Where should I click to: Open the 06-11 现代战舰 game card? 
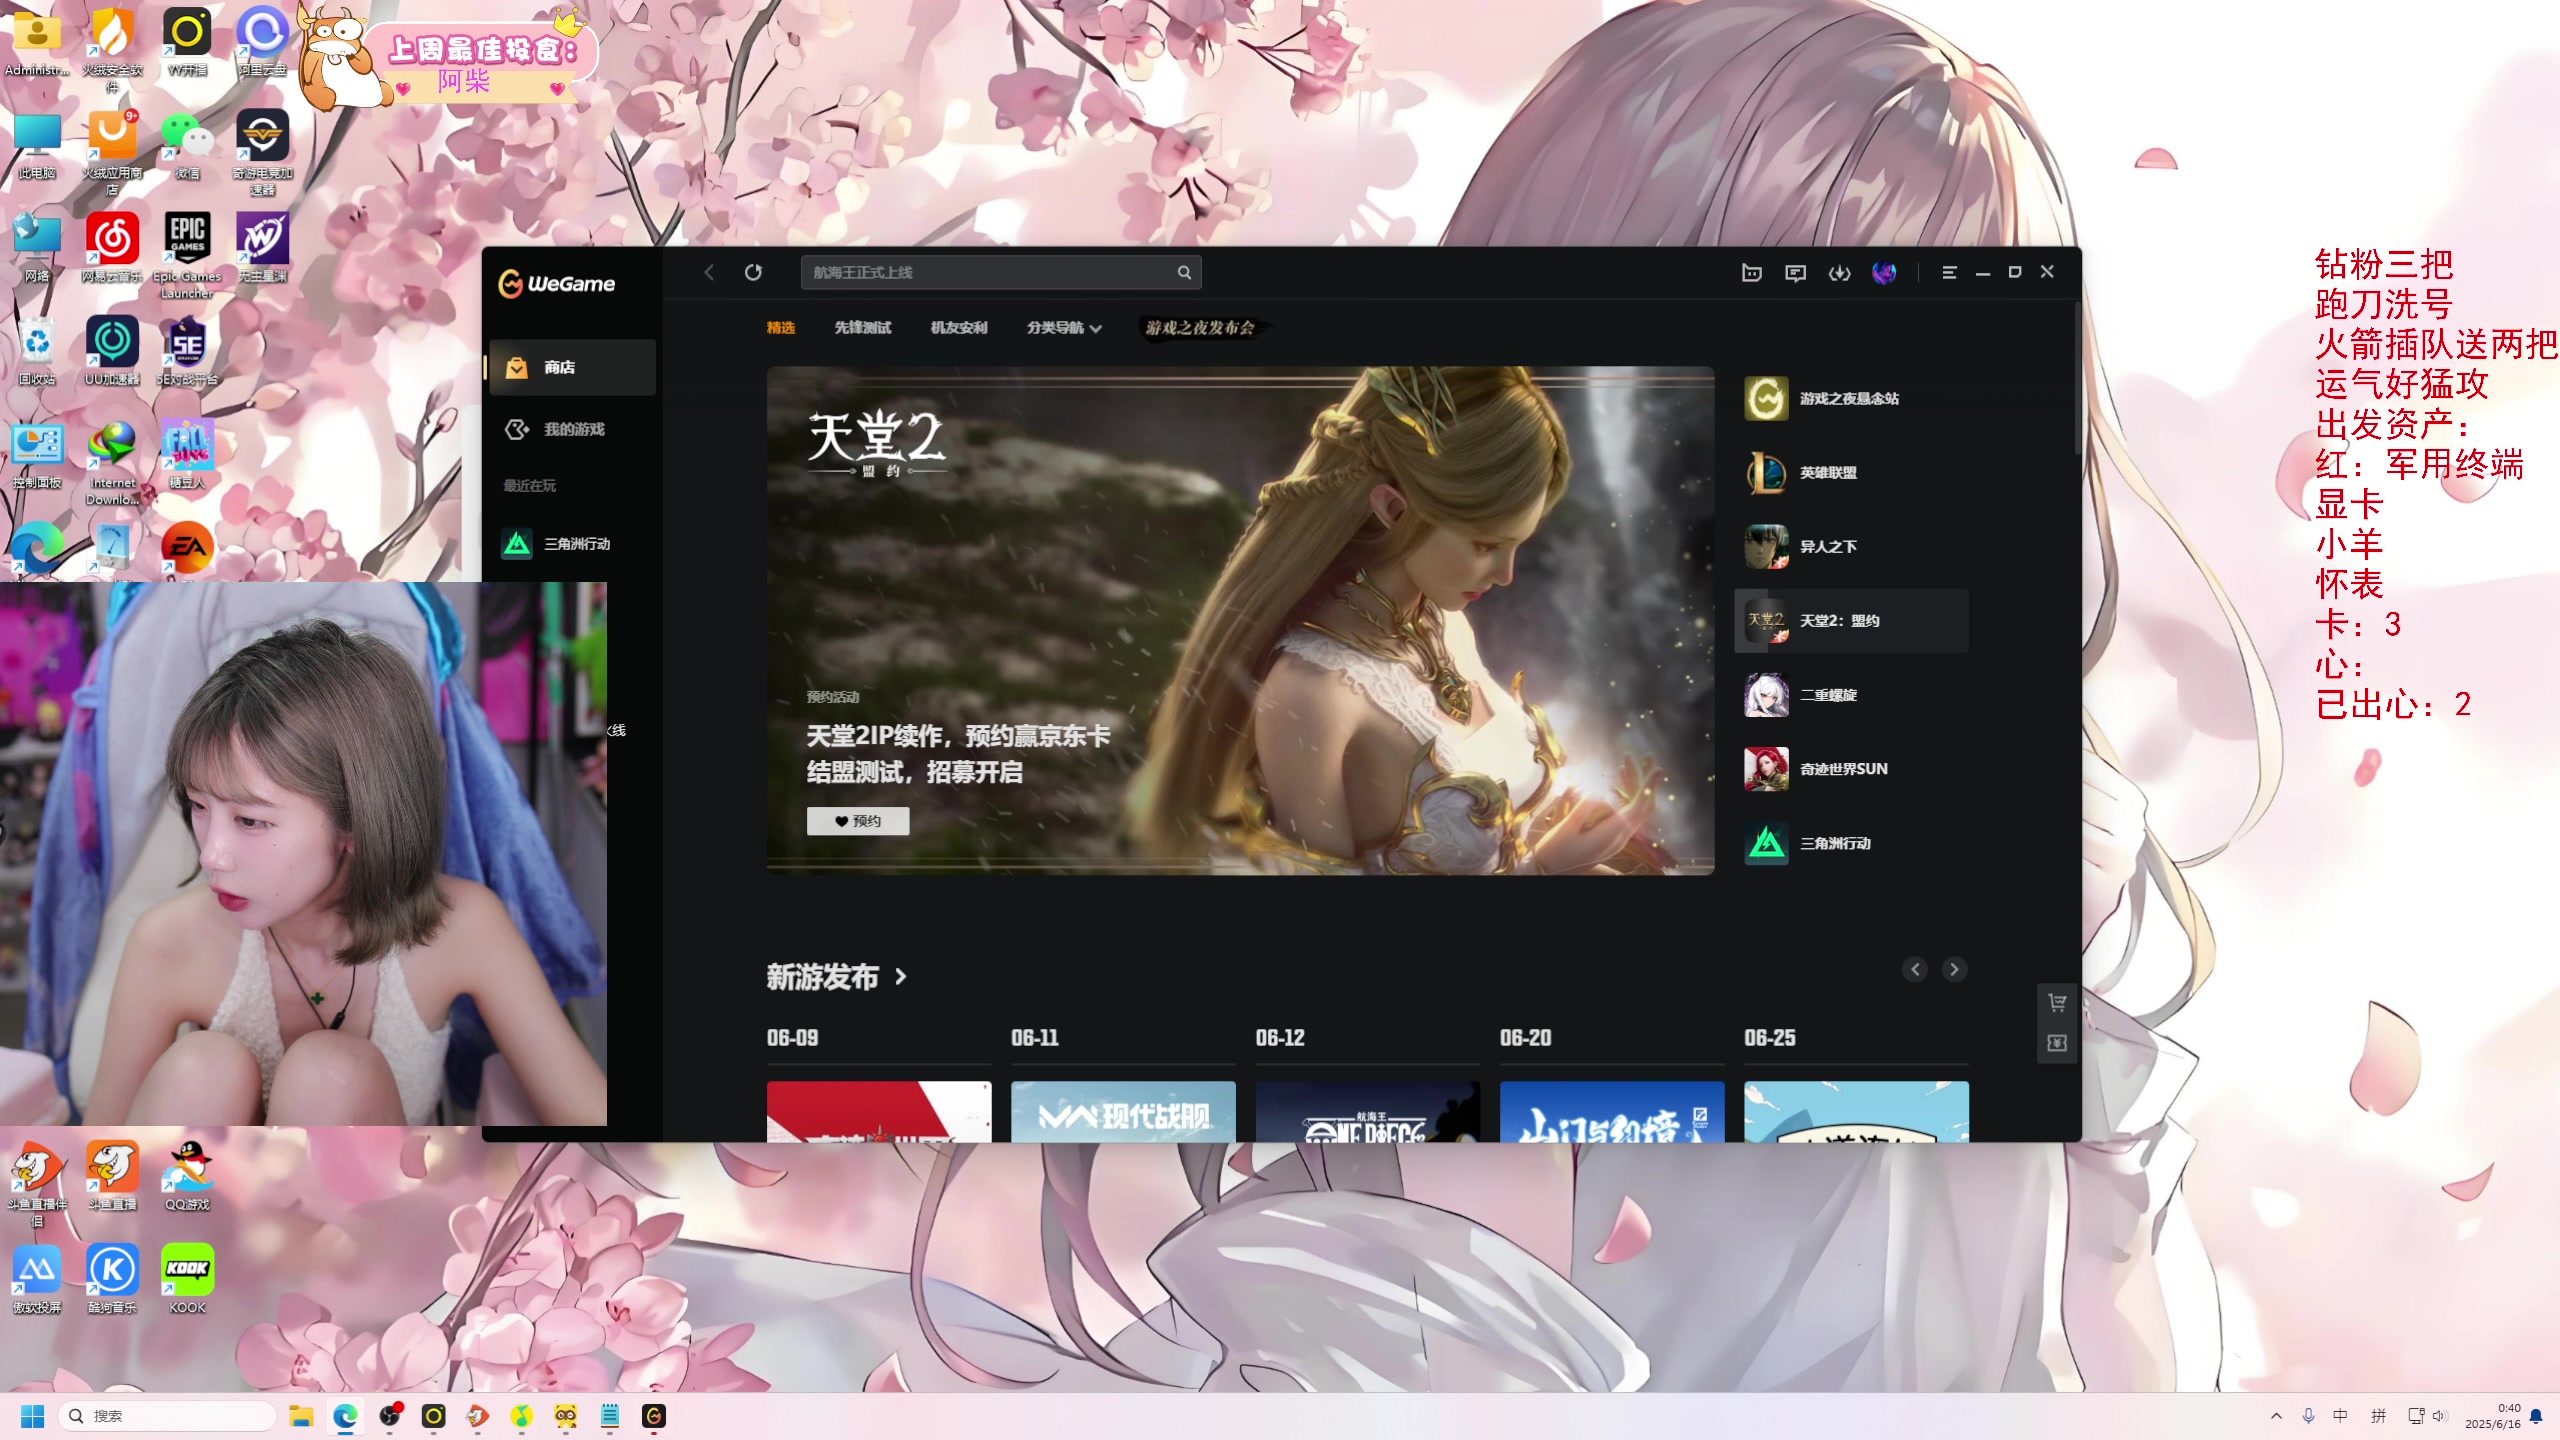pyautogui.click(x=1123, y=1111)
